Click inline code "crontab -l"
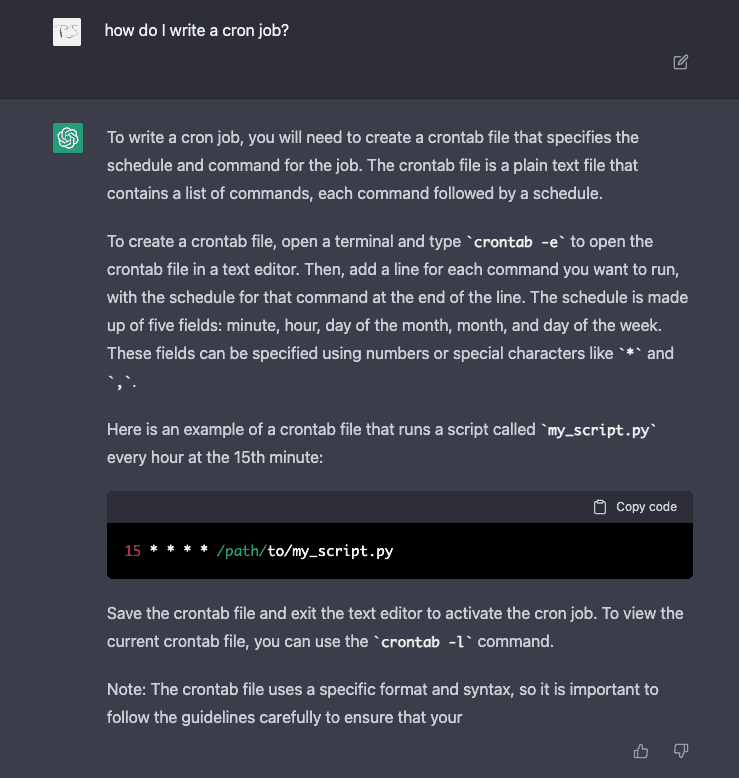The image size is (739, 778). [x=423, y=642]
